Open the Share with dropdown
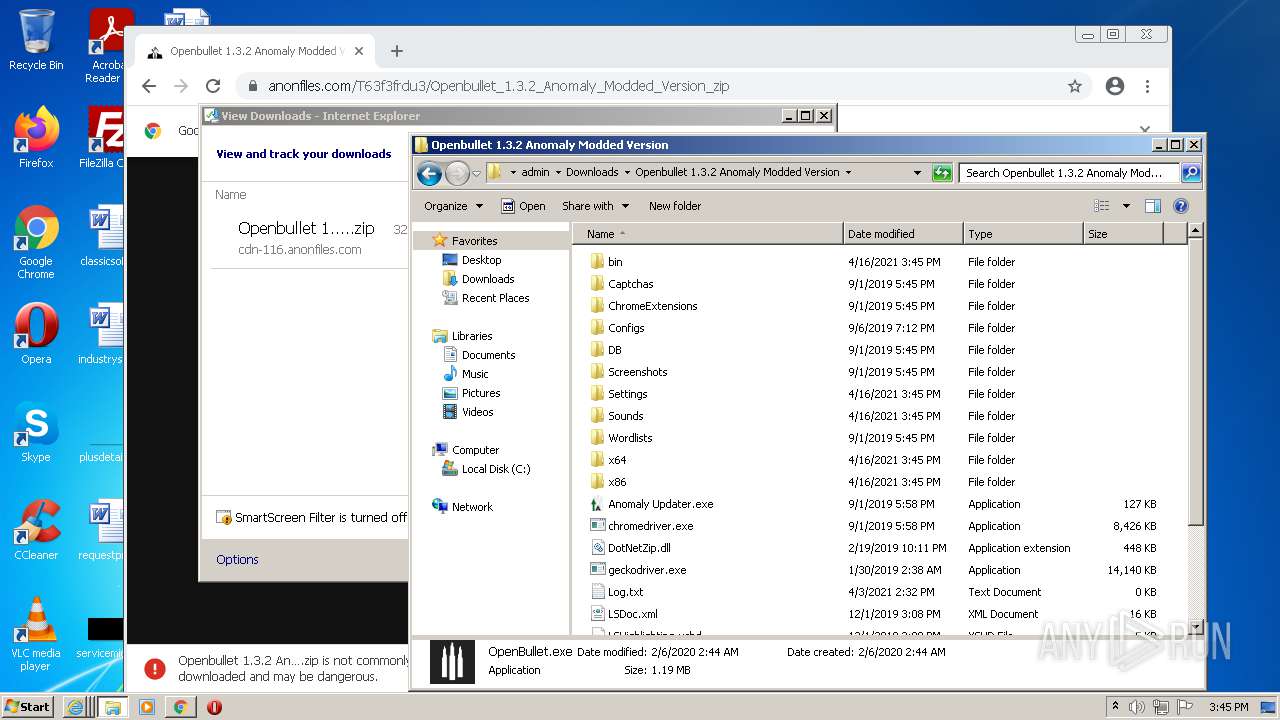 [x=595, y=206]
